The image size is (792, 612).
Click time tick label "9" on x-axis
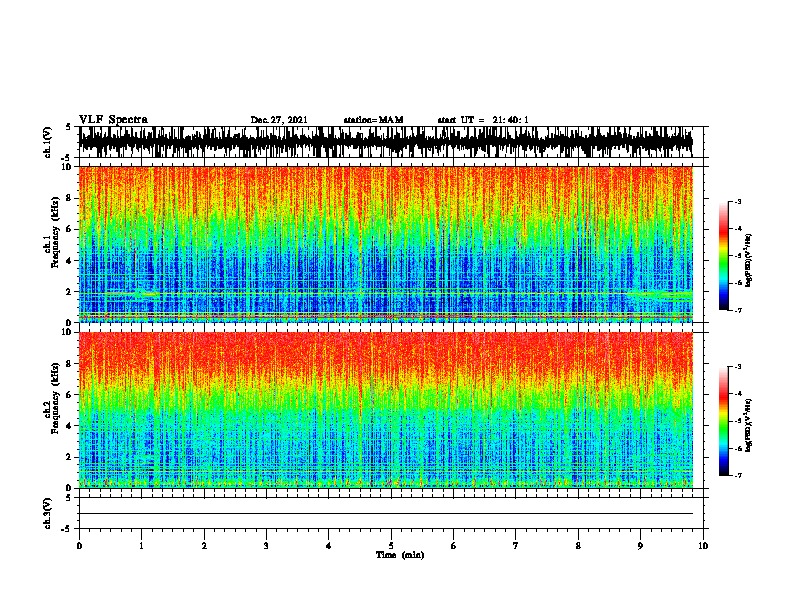[640, 546]
